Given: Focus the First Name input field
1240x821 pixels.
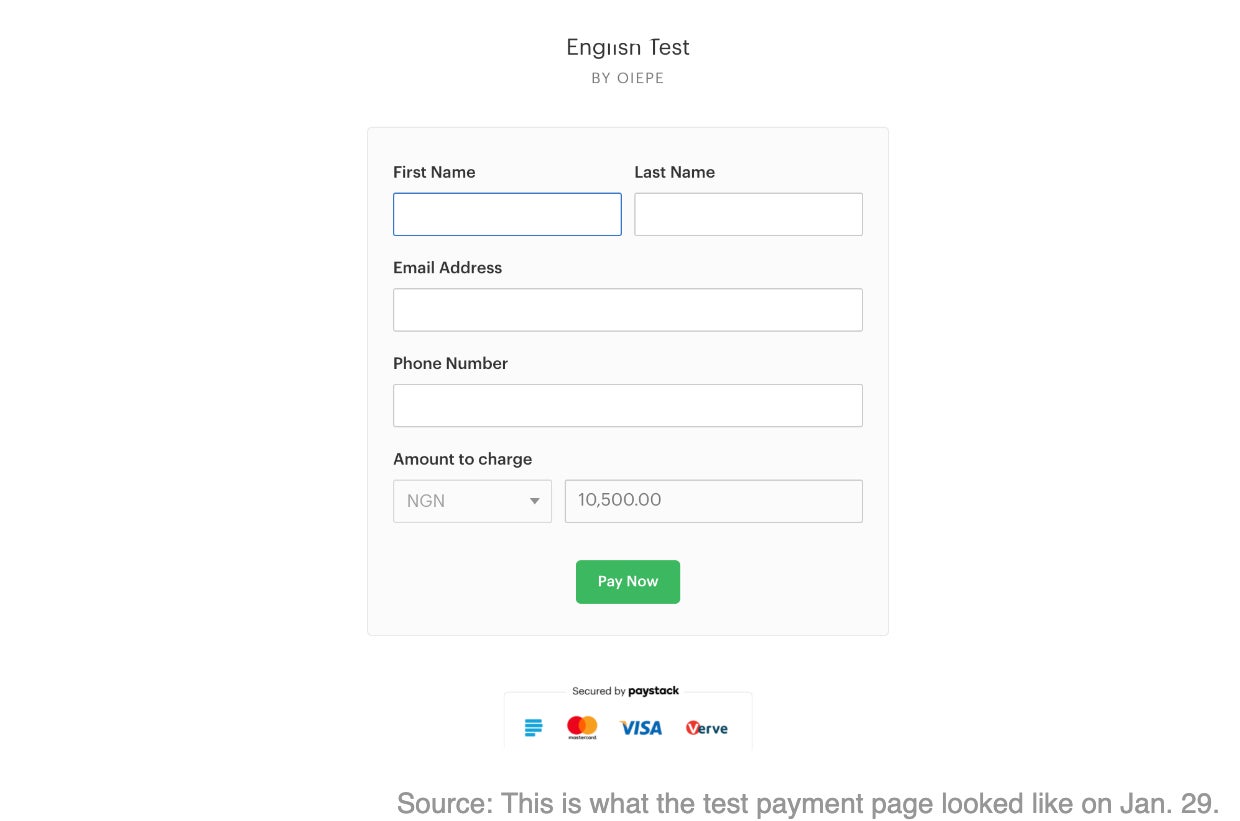Looking at the screenshot, I should coord(507,214).
